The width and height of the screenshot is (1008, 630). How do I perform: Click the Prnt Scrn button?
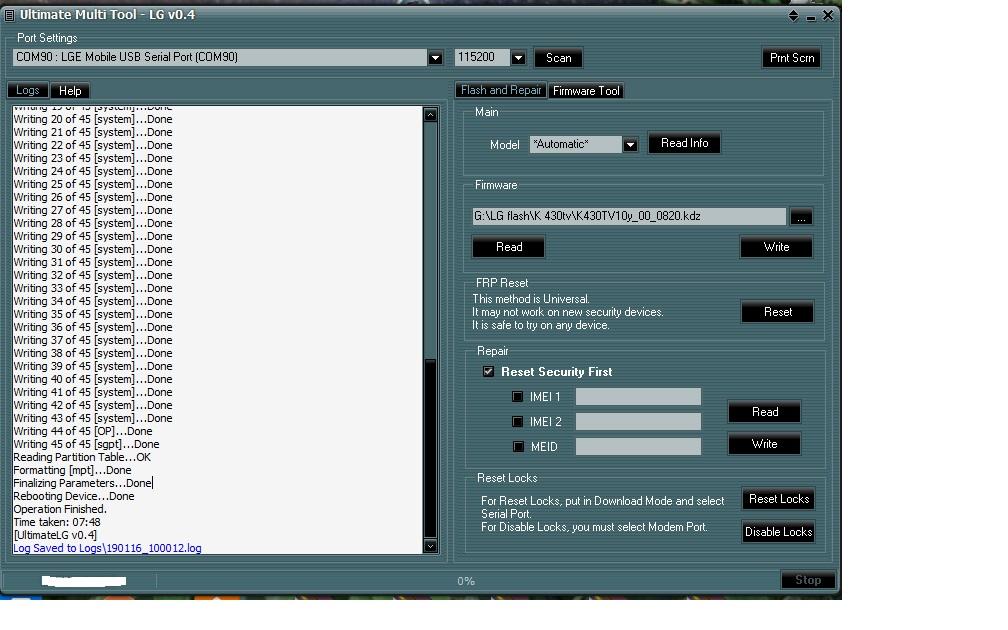(791, 58)
